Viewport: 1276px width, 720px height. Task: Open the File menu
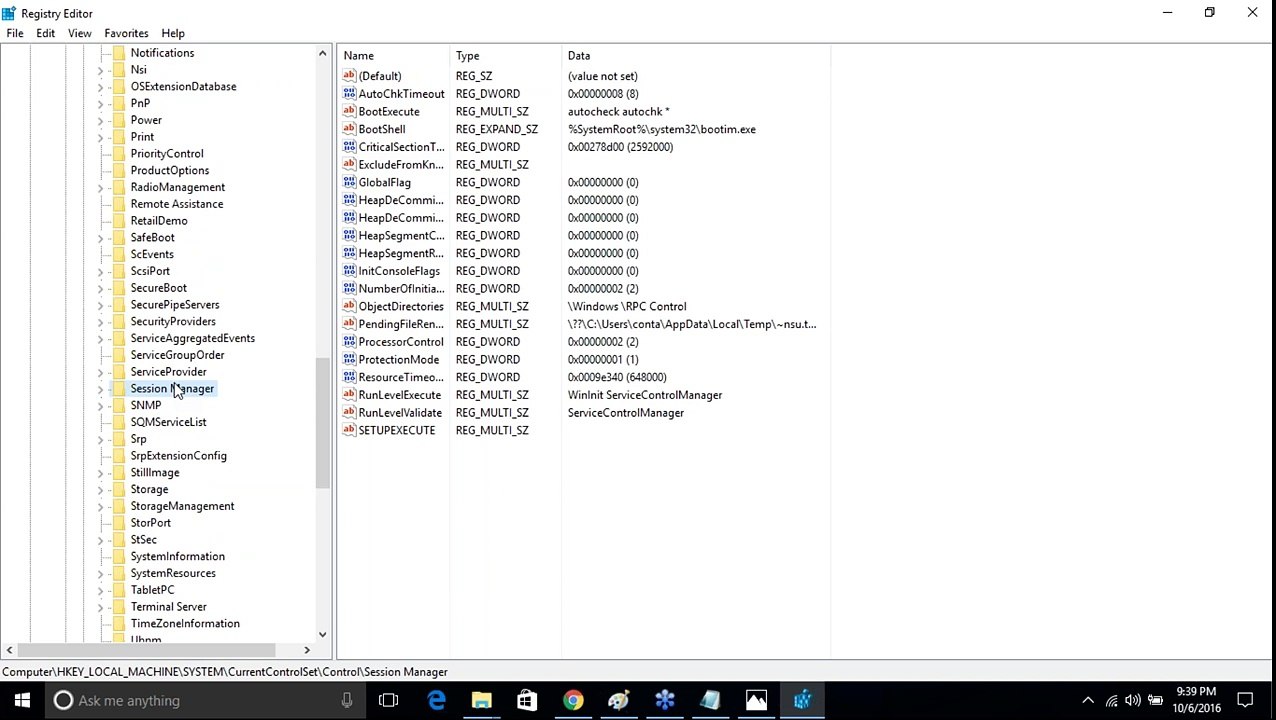pos(15,33)
